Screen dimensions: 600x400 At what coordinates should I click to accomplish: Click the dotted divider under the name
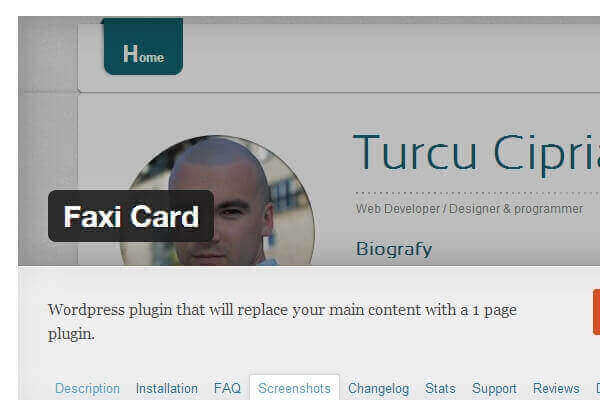tap(477, 193)
